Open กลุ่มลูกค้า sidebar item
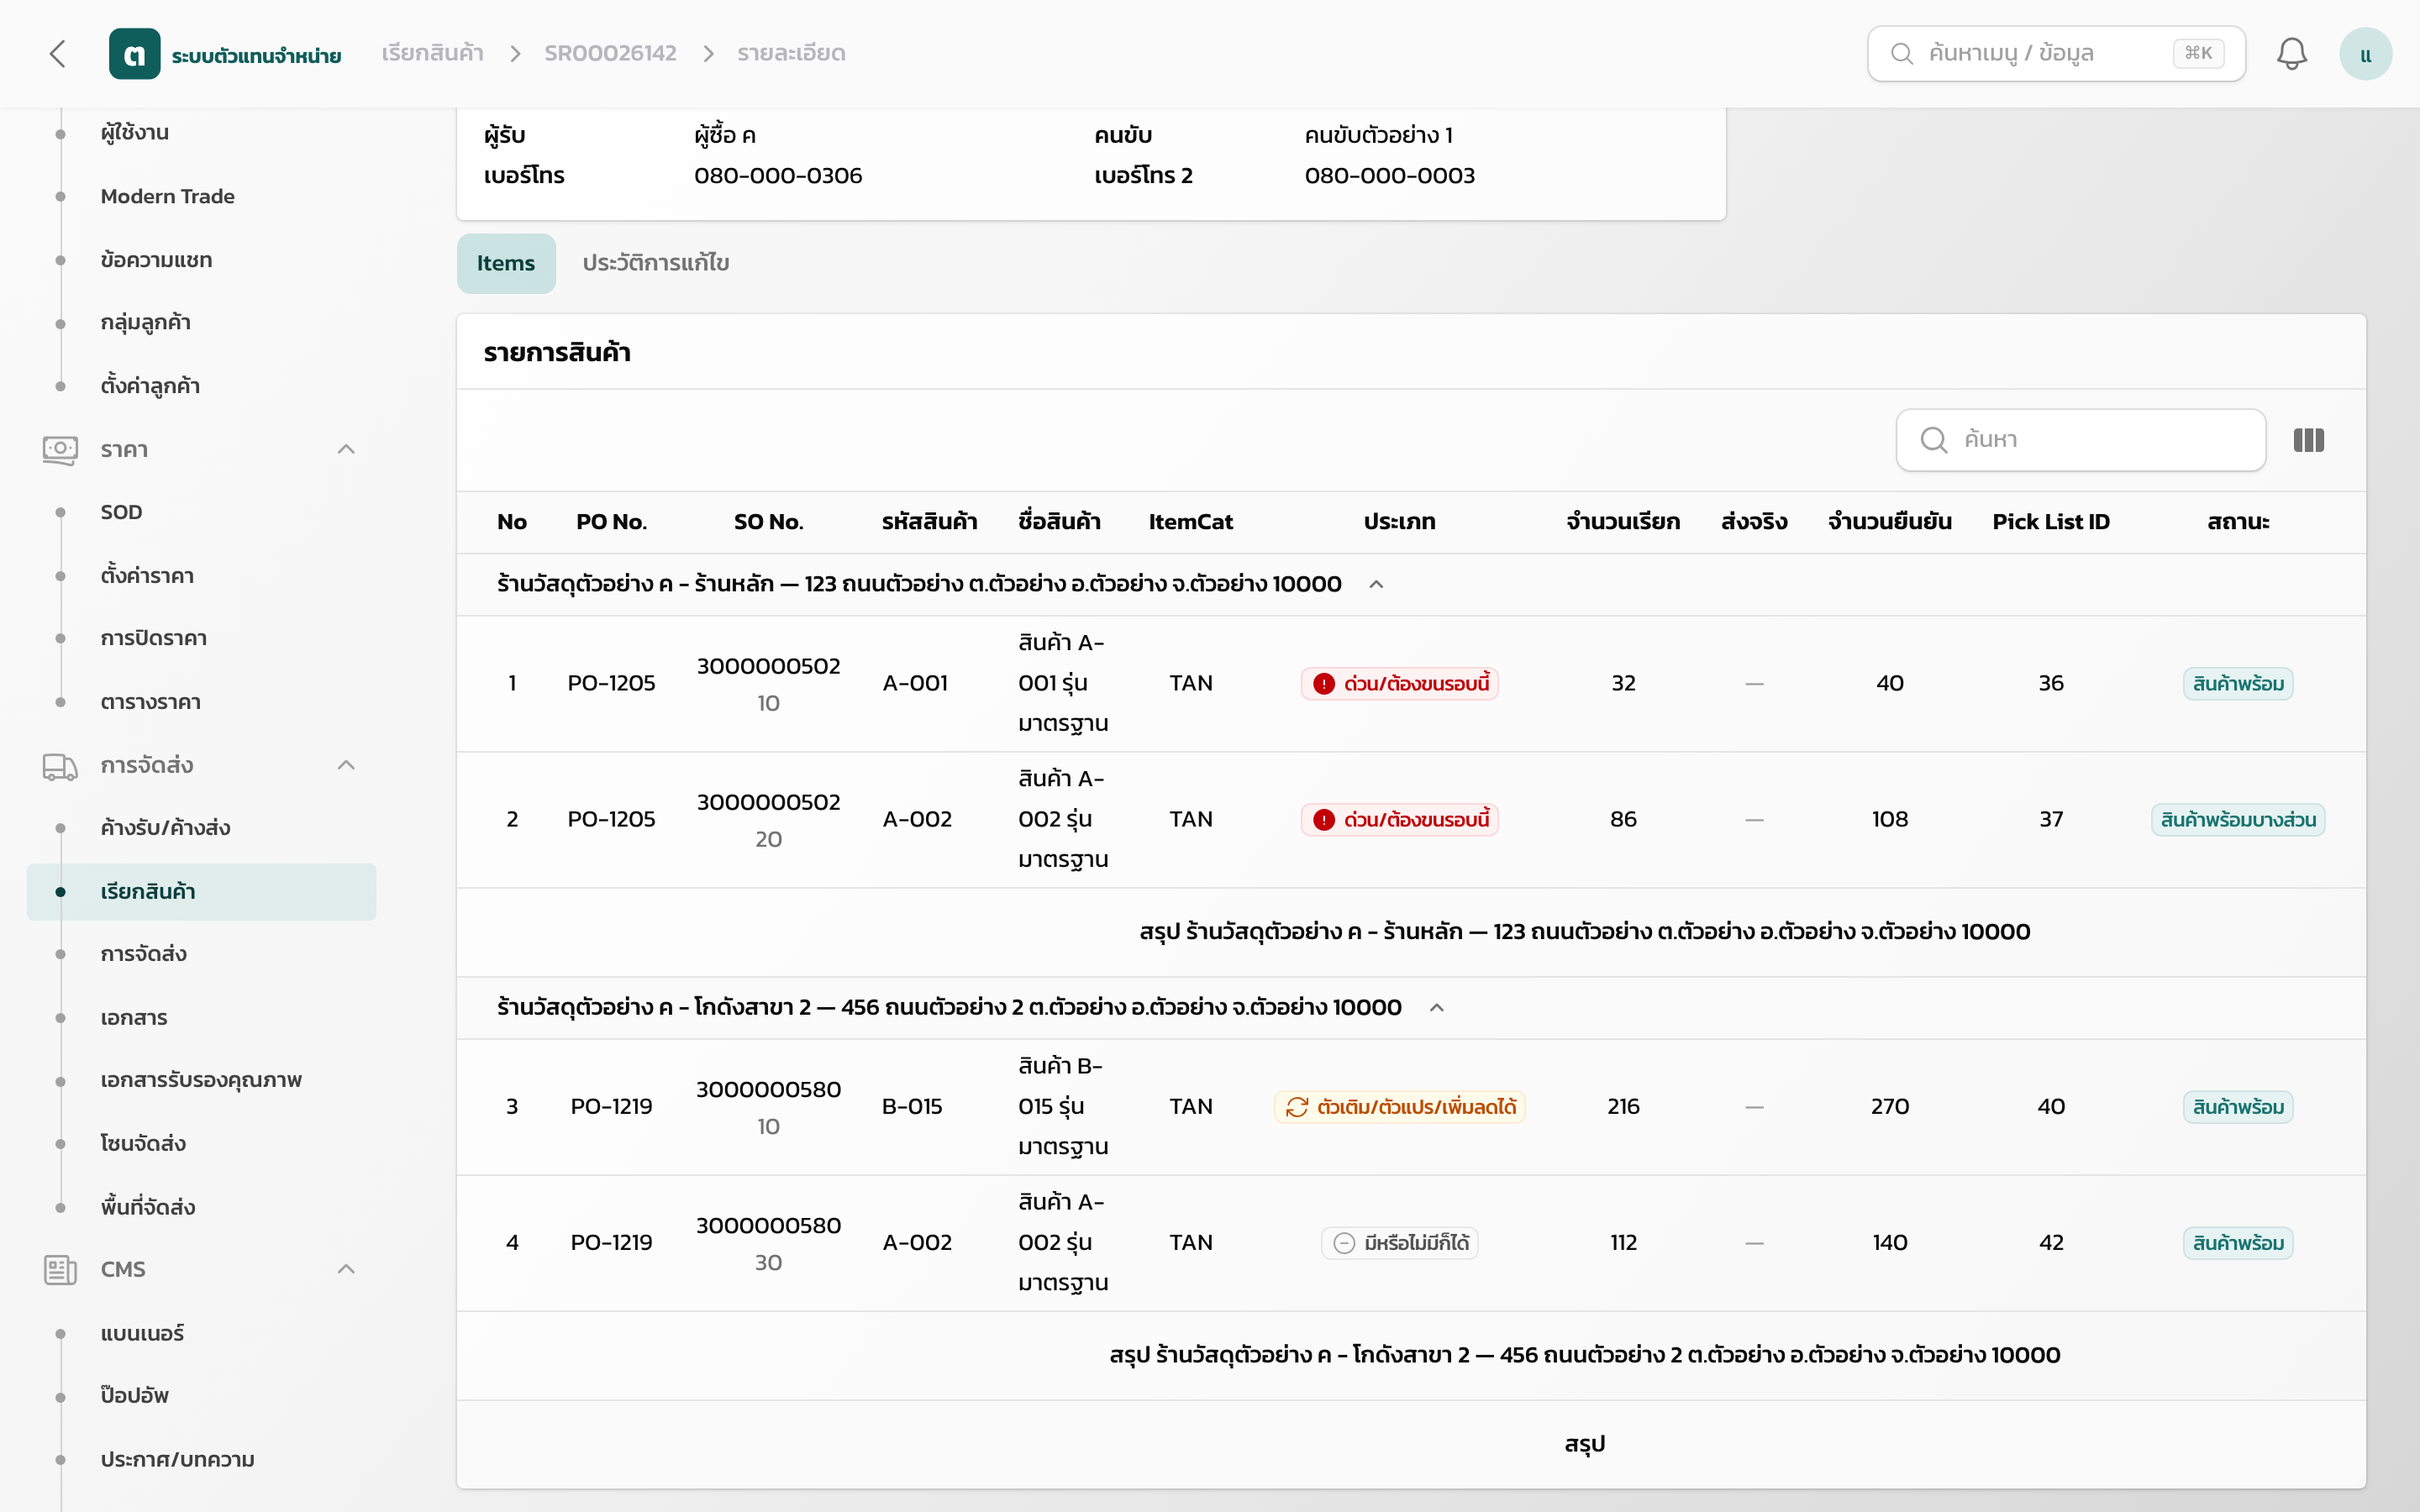The height and width of the screenshot is (1512, 2420). tap(145, 323)
